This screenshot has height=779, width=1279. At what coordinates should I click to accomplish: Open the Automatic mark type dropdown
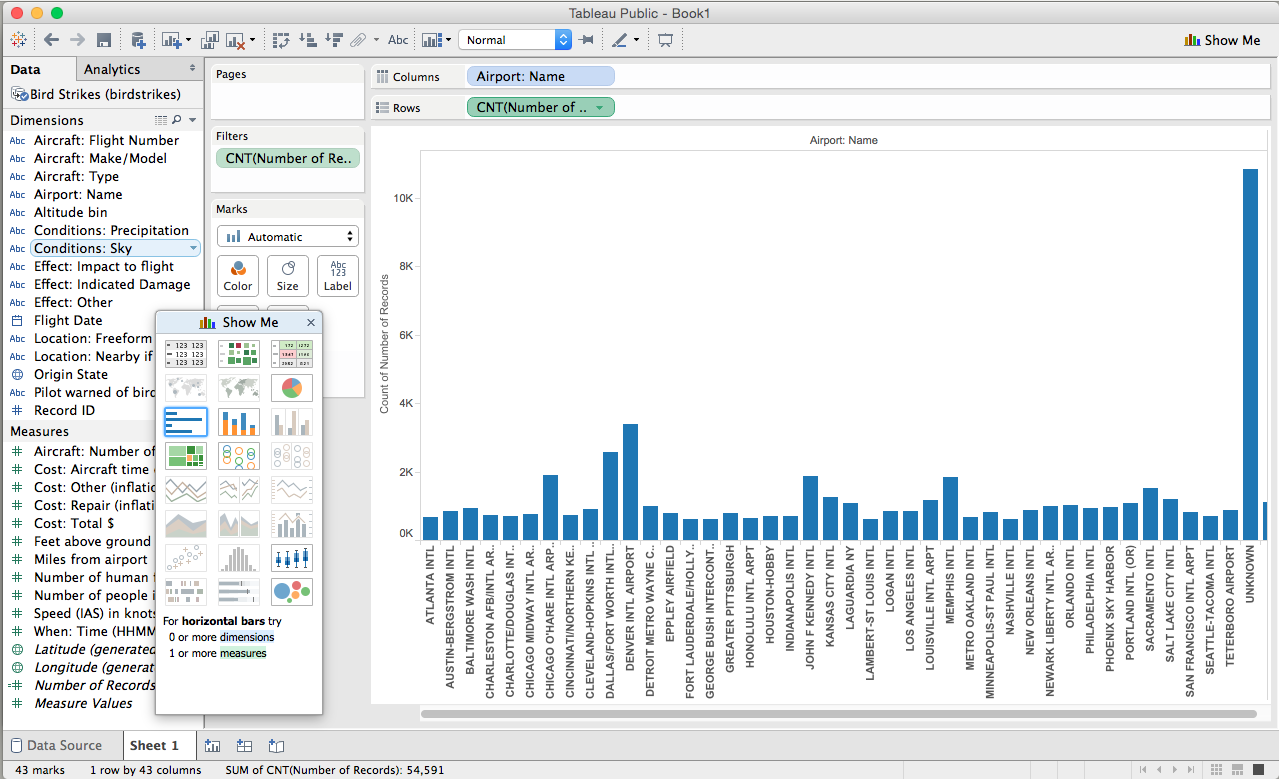click(287, 237)
